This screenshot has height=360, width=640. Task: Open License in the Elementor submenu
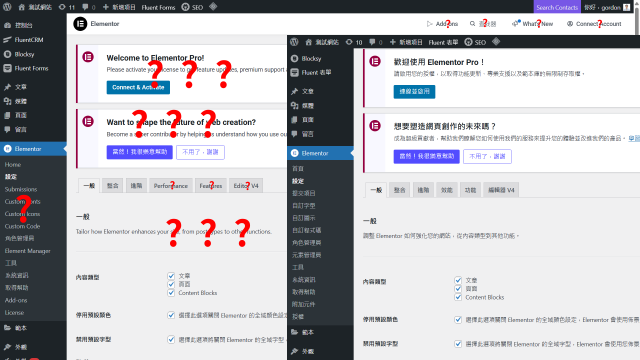[14, 313]
